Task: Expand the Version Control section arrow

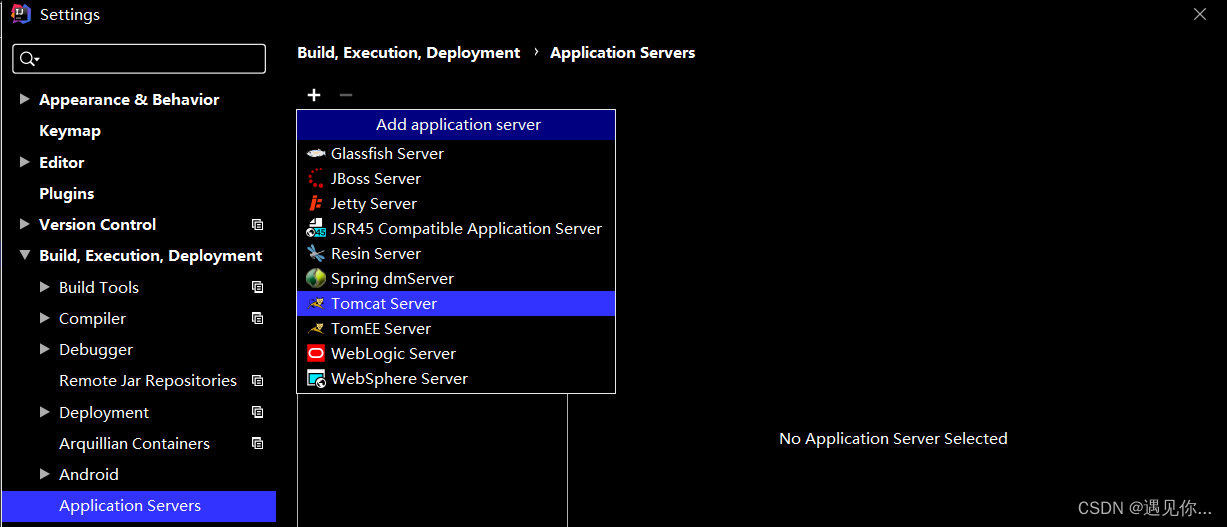Action: pos(25,225)
